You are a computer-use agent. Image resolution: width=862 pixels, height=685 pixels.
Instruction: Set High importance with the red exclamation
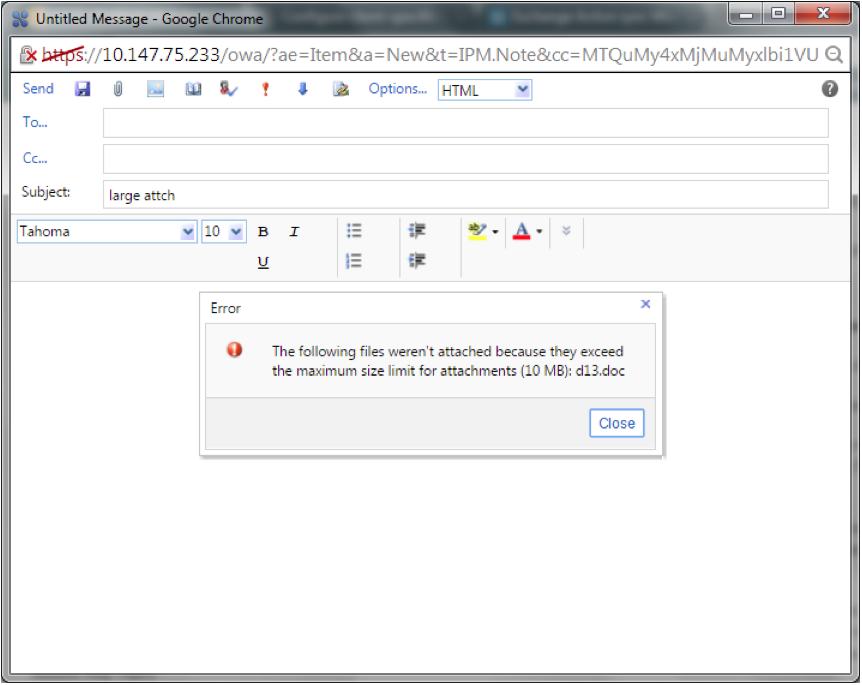[265, 89]
